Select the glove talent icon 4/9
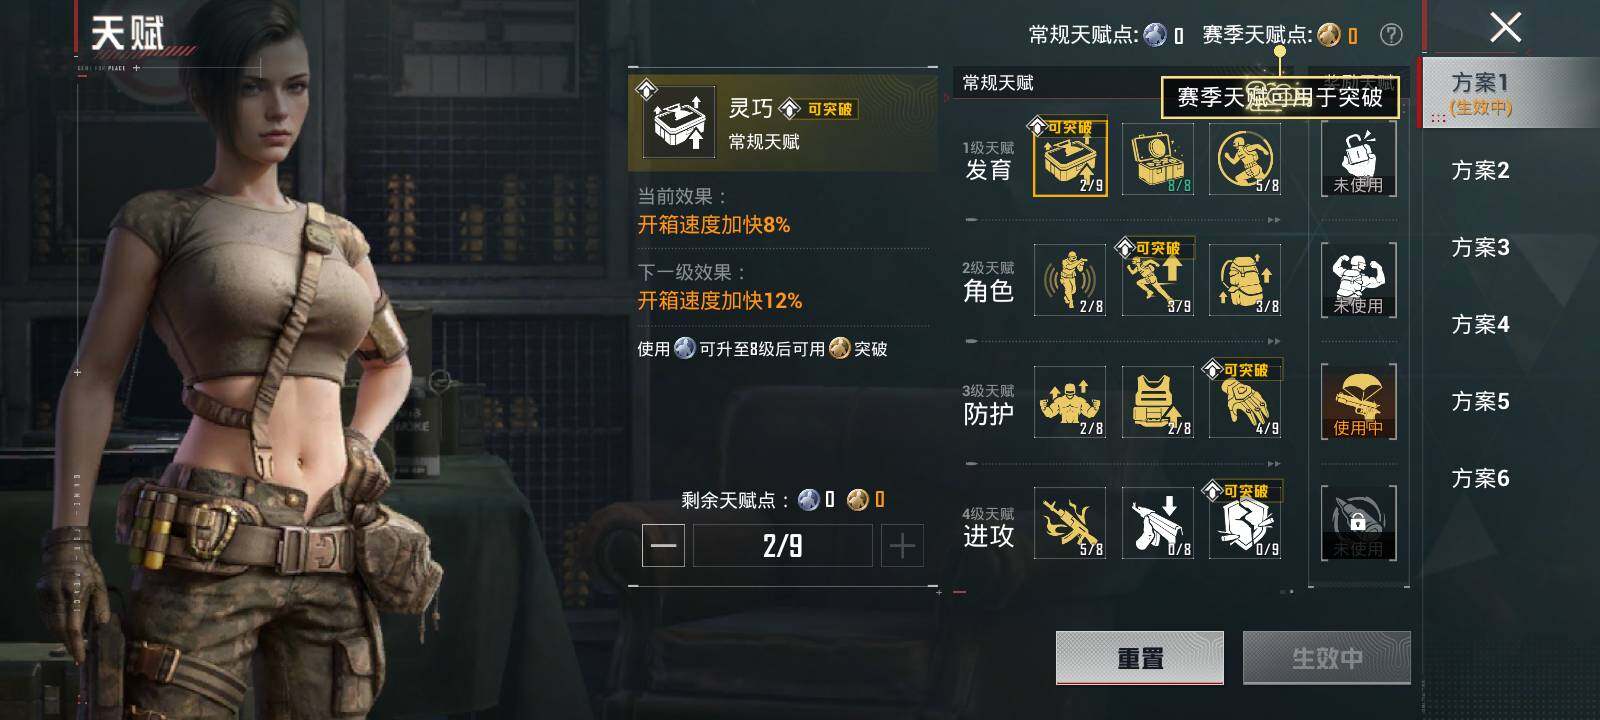Screen dimensions: 1600x720 tap(1245, 402)
